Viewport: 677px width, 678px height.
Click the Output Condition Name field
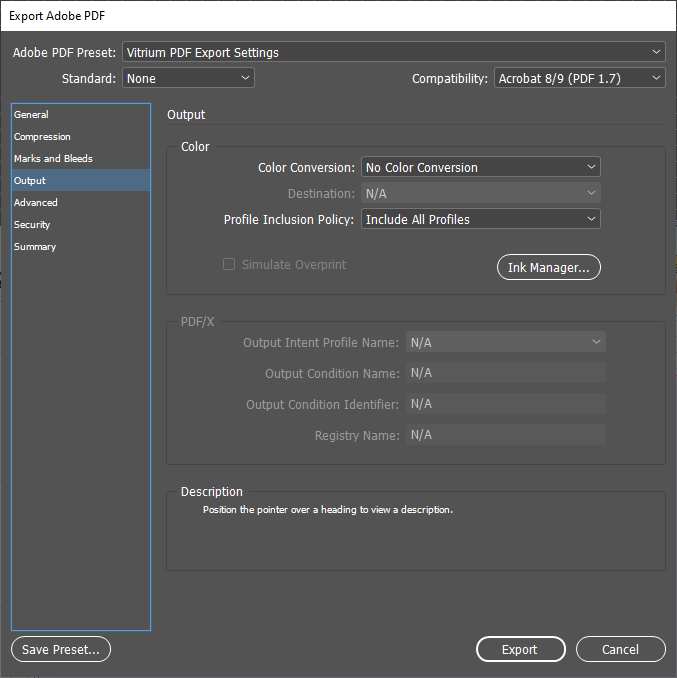(506, 373)
